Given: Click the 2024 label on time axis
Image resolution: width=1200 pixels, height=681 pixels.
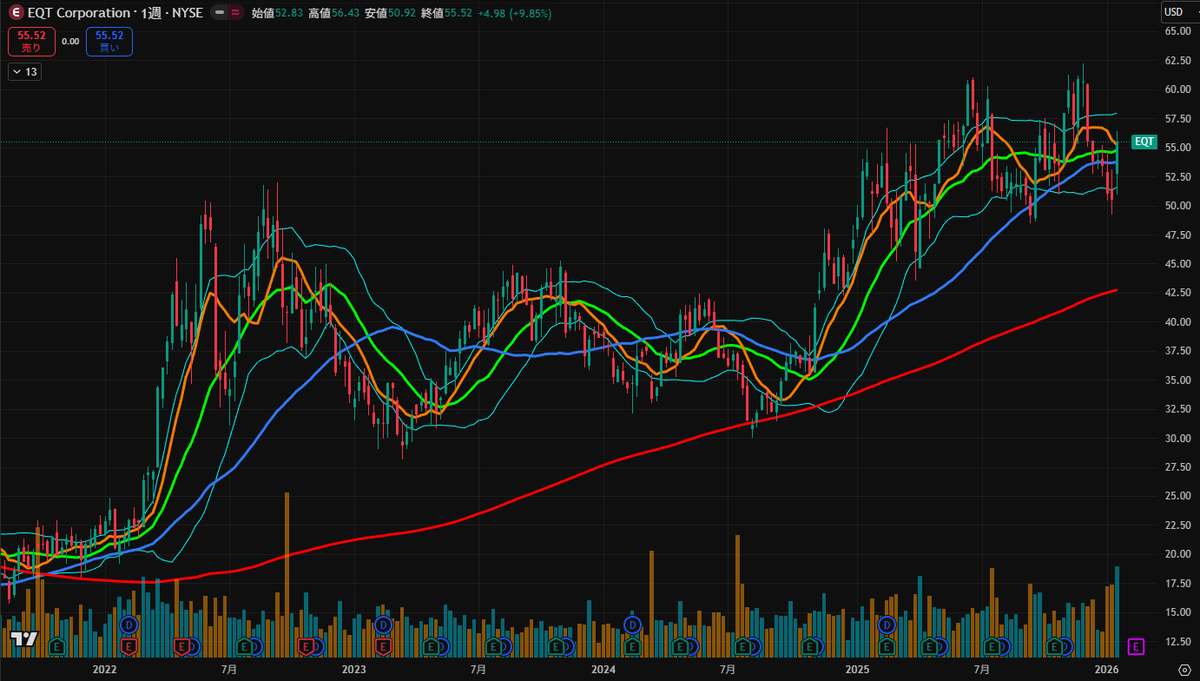Looking at the screenshot, I should 604,668.
